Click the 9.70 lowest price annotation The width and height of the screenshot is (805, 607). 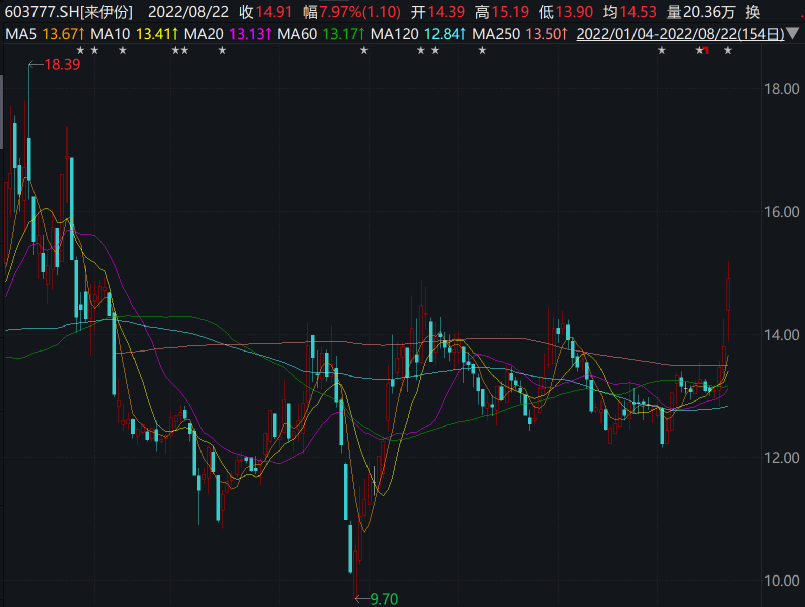pyautogui.click(x=384, y=598)
